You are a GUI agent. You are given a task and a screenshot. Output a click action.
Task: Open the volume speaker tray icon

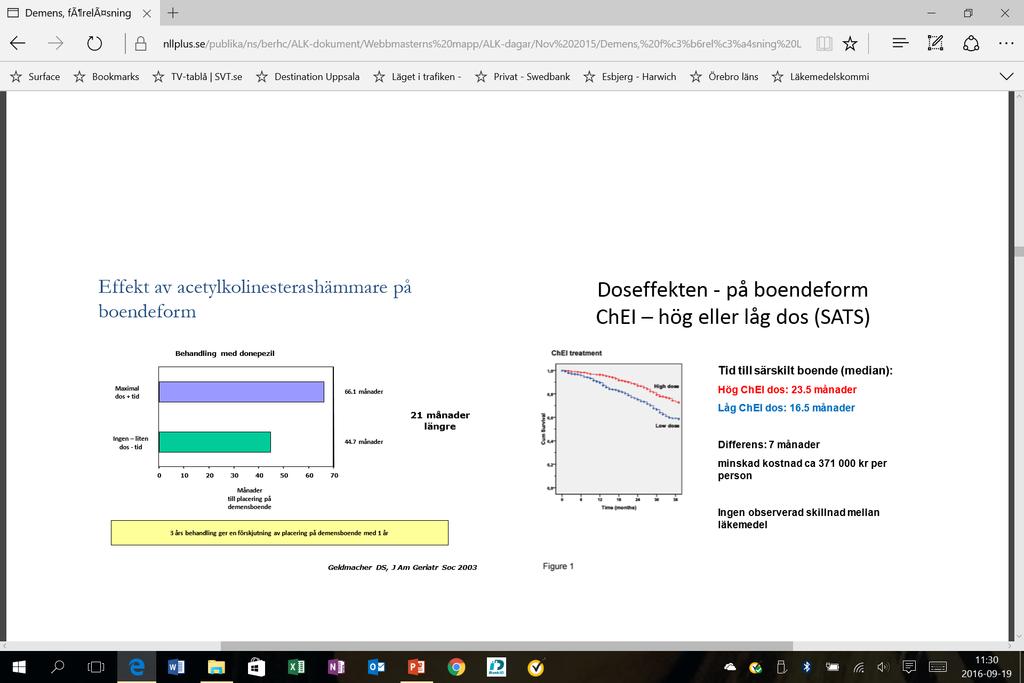pos(883,667)
